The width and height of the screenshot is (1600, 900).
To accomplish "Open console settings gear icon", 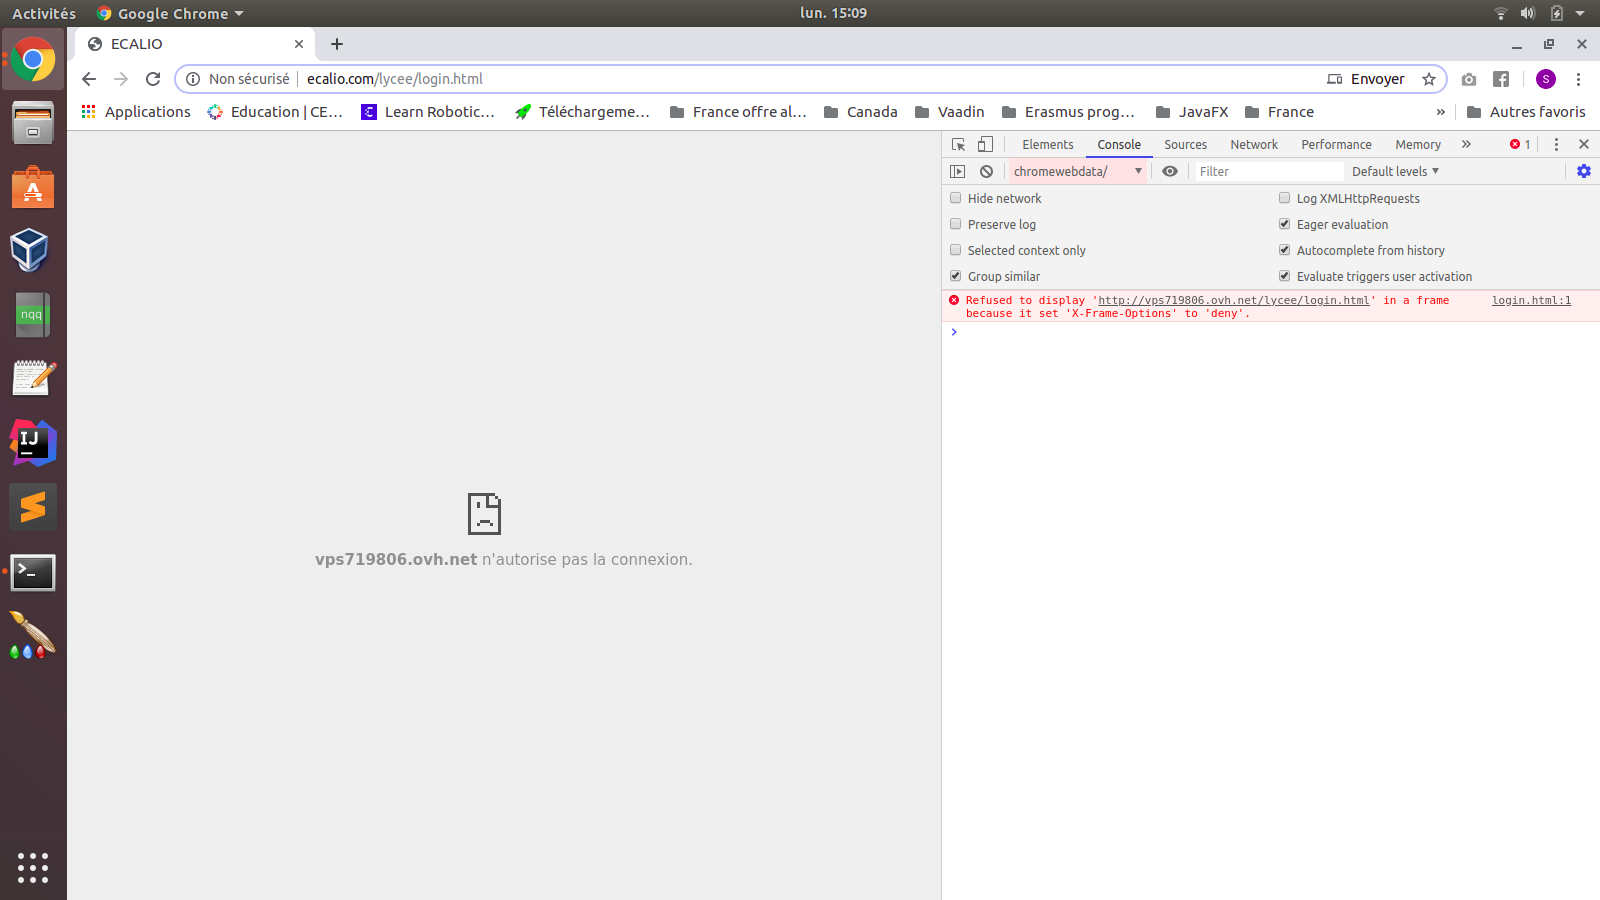I will pyautogui.click(x=1584, y=171).
